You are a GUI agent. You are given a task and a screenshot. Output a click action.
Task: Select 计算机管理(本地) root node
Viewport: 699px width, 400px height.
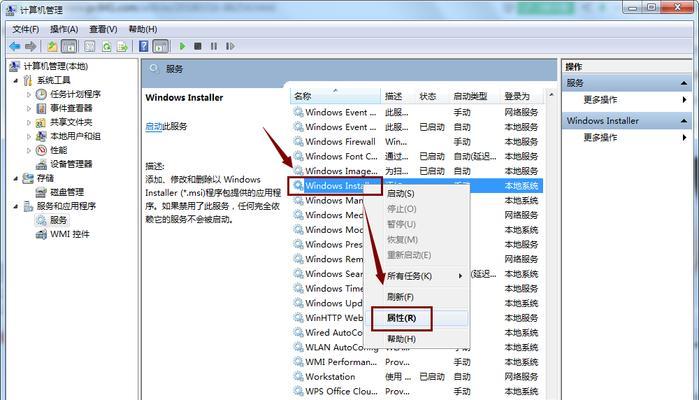point(55,66)
